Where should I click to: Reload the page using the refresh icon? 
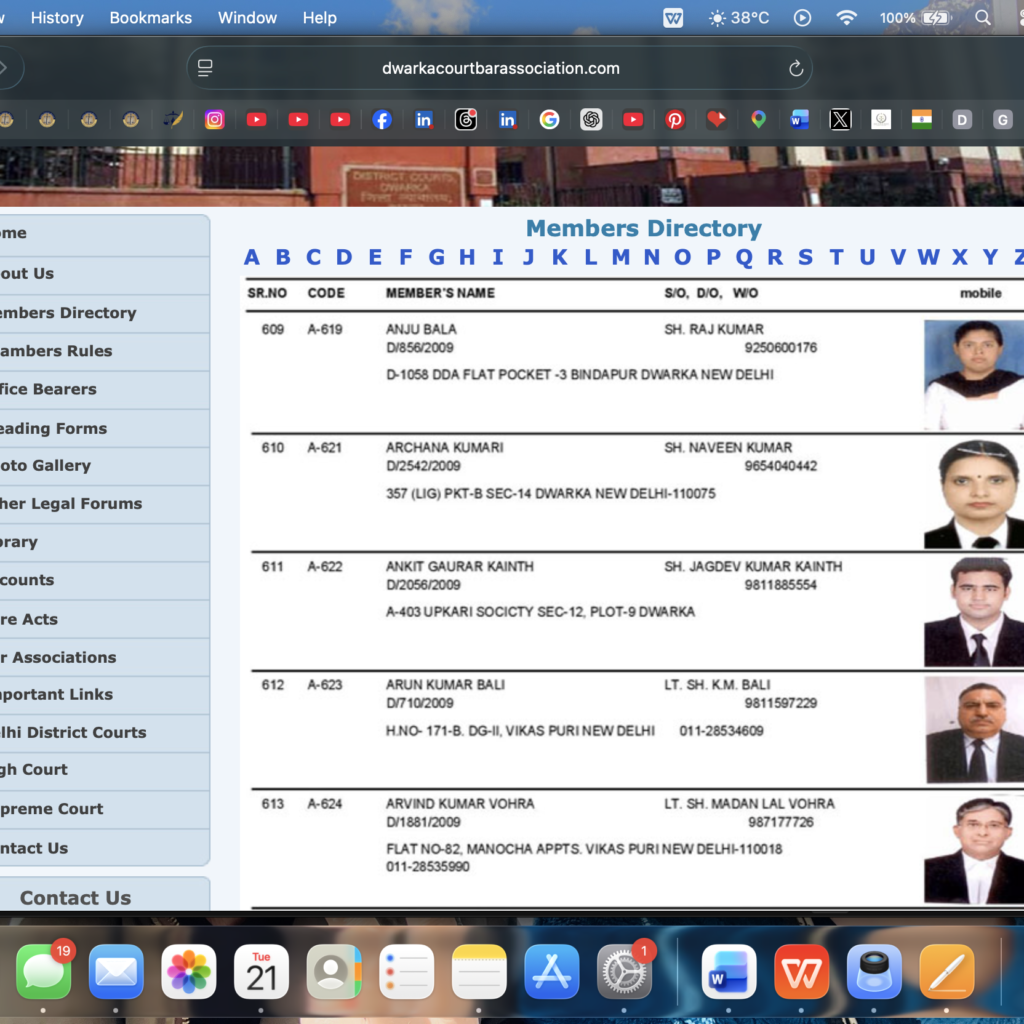click(795, 68)
